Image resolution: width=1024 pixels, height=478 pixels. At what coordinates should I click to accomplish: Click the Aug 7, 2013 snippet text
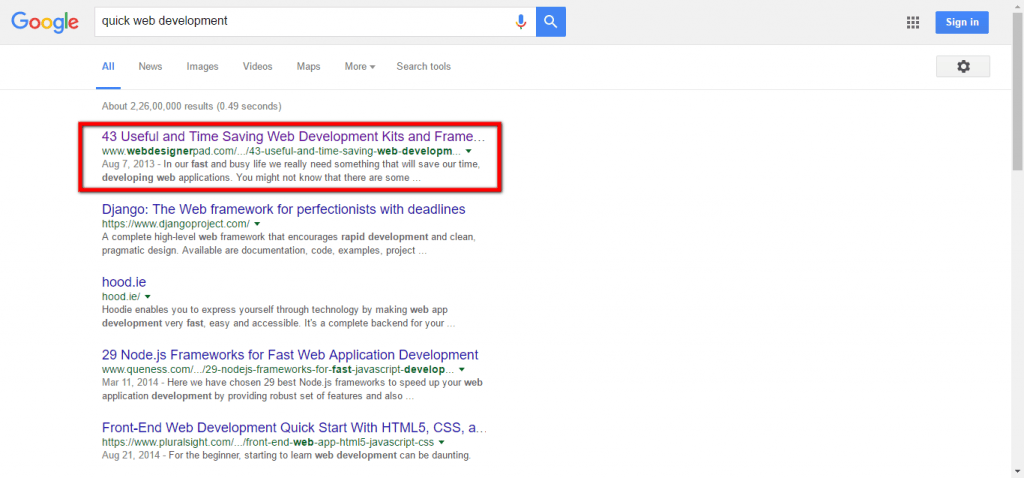pyautogui.click(x=292, y=170)
